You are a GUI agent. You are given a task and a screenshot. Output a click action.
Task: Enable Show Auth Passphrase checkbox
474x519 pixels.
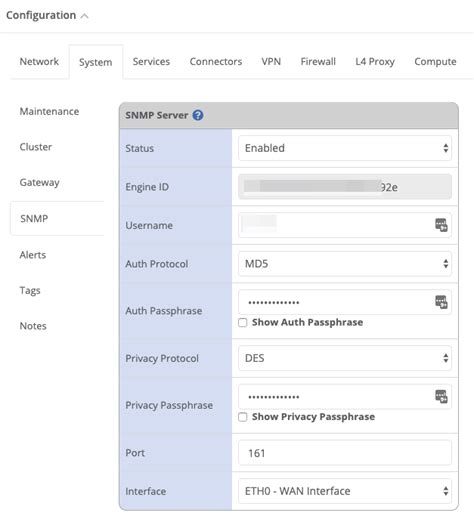(x=243, y=323)
